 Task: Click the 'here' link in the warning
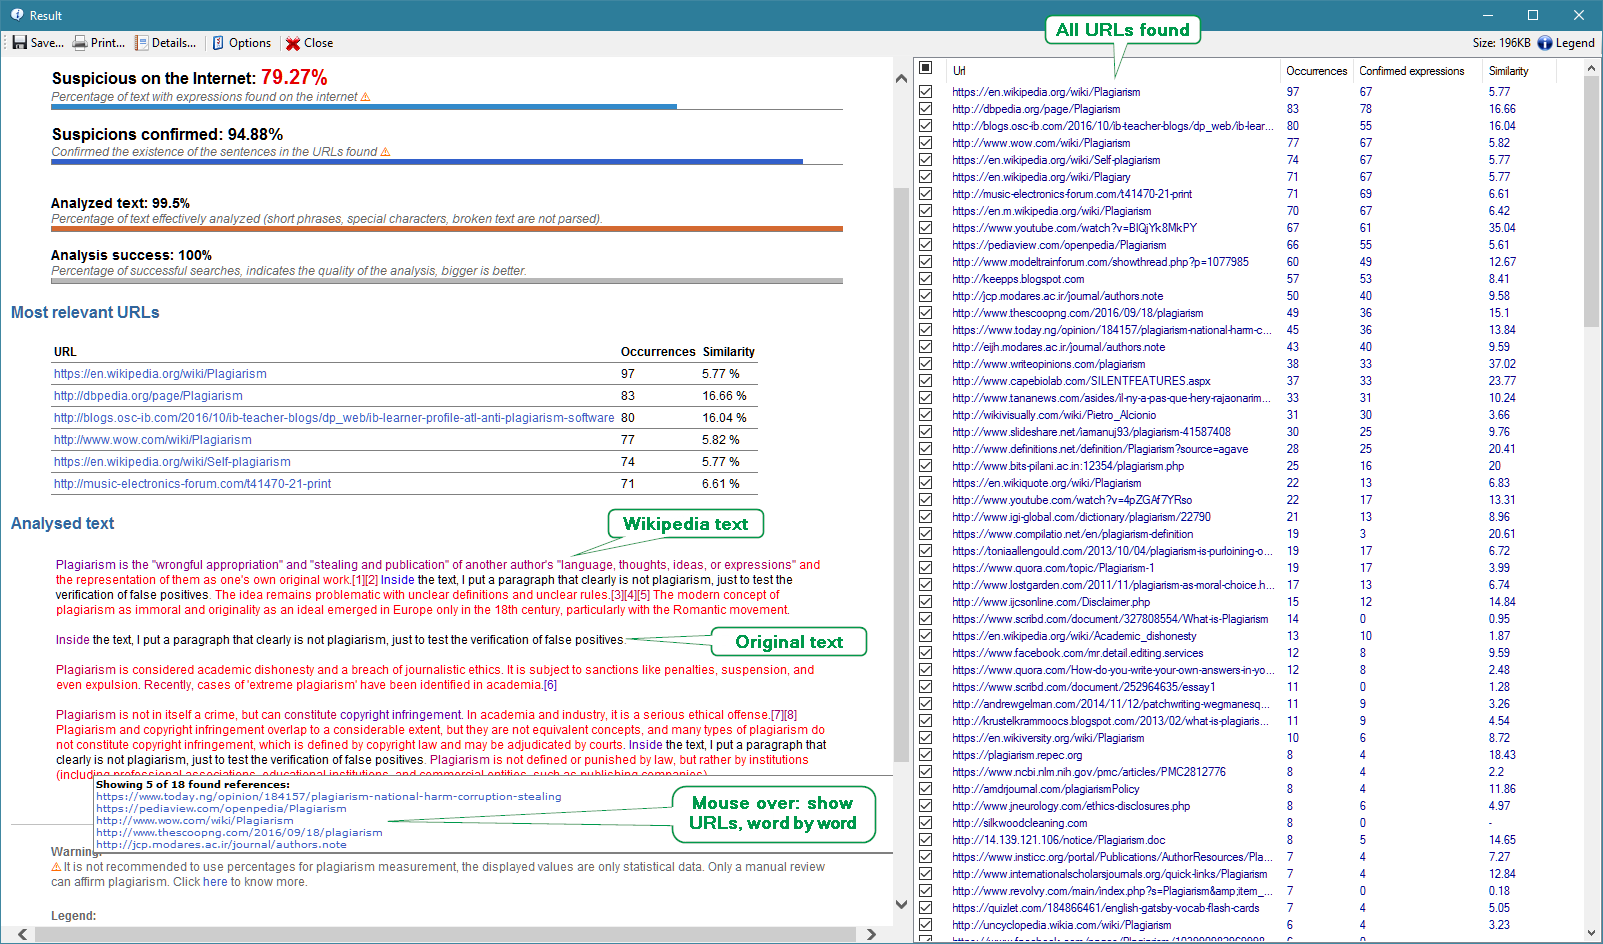point(215,882)
